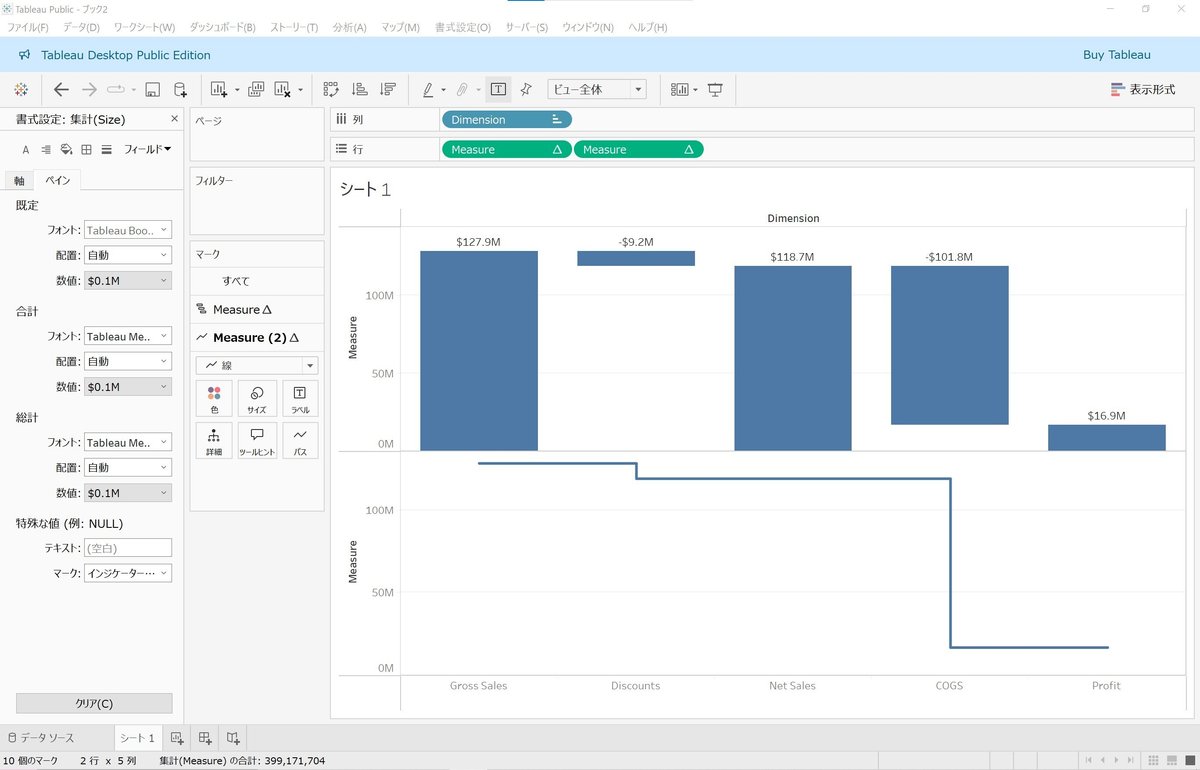
Task: Click the second Measure pill on Rows
Action: [638, 149]
